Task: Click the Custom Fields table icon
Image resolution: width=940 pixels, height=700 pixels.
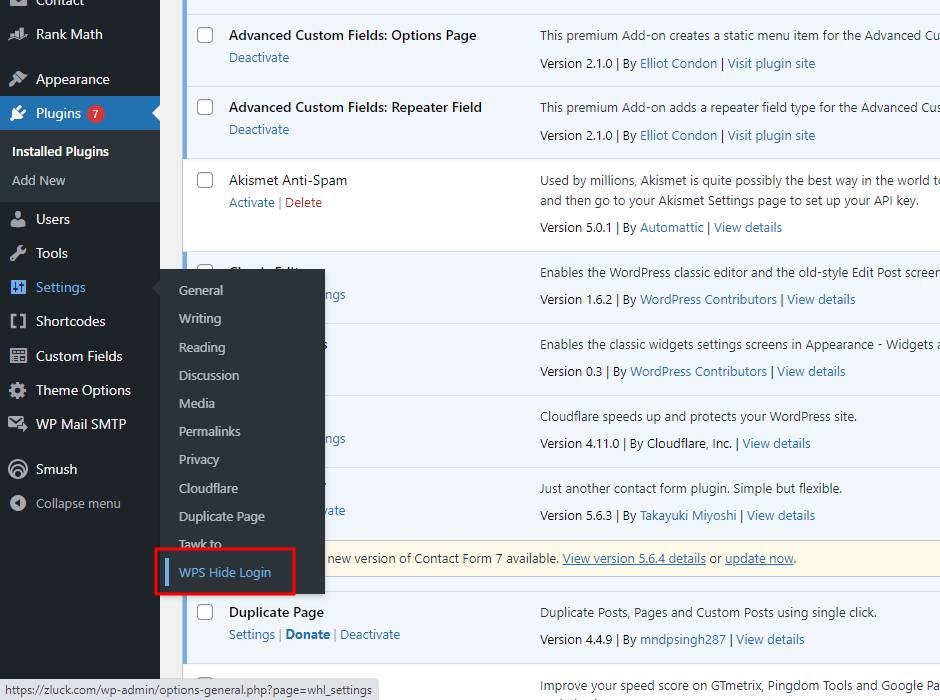Action: point(18,356)
